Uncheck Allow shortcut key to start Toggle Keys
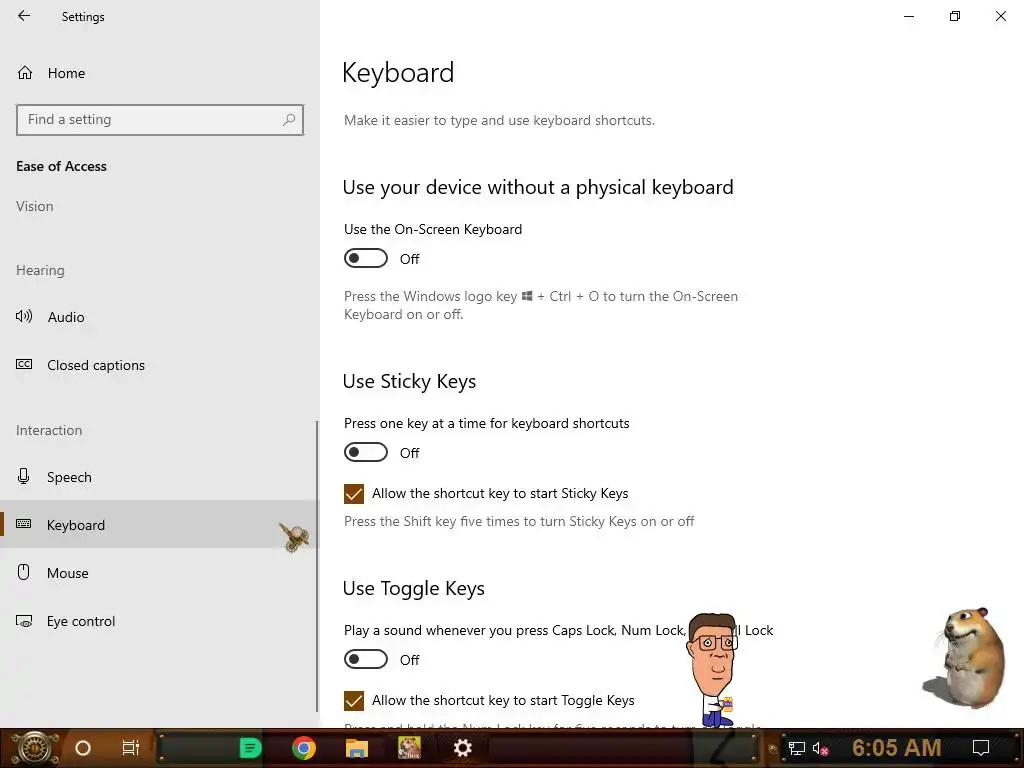The height and width of the screenshot is (768, 1024). [x=354, y=701]
